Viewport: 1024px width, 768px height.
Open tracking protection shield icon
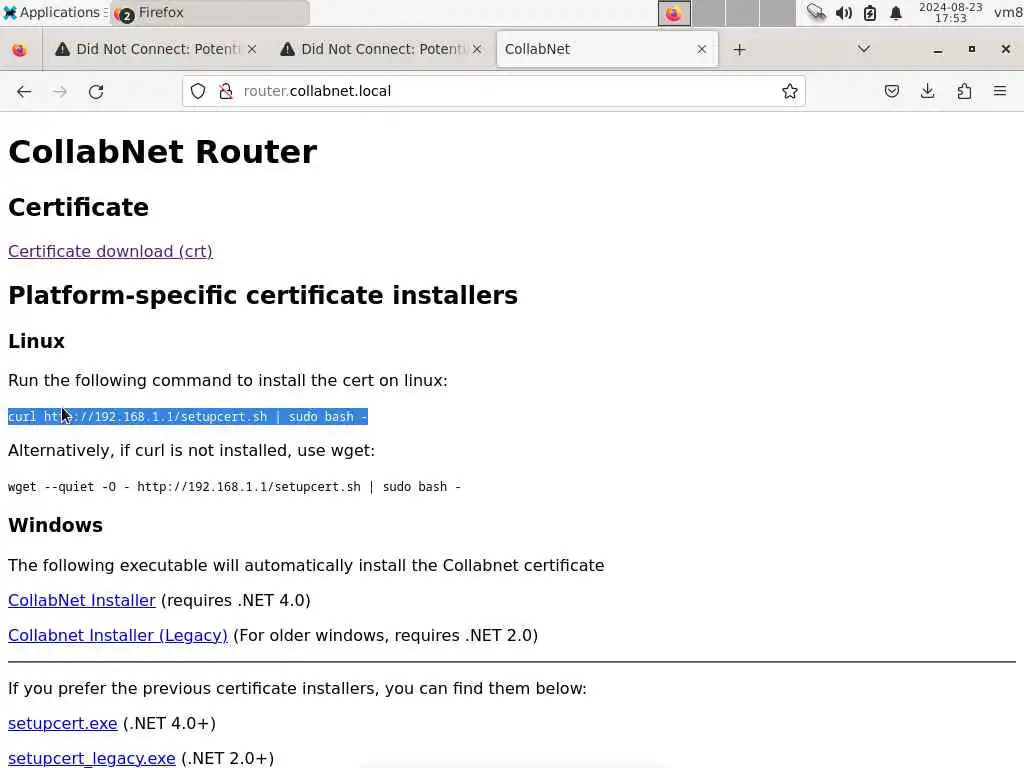(198, 91)
